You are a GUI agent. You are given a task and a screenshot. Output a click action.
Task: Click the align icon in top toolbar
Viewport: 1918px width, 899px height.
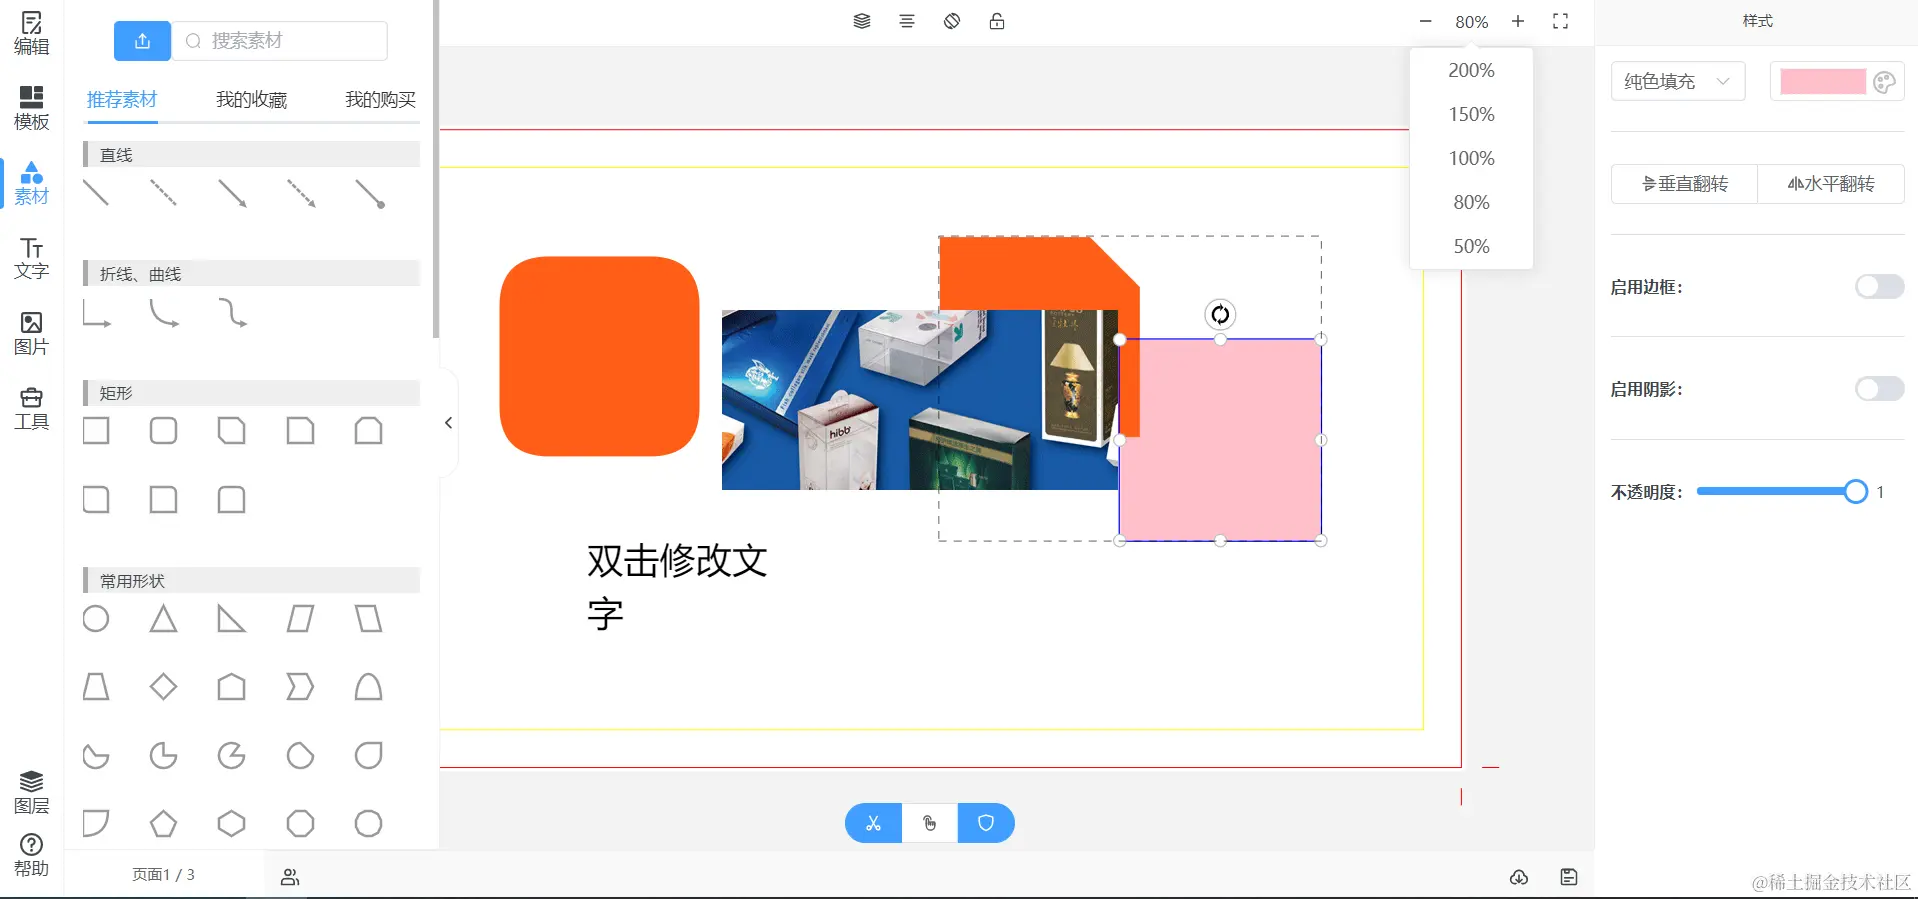point(907,21)
